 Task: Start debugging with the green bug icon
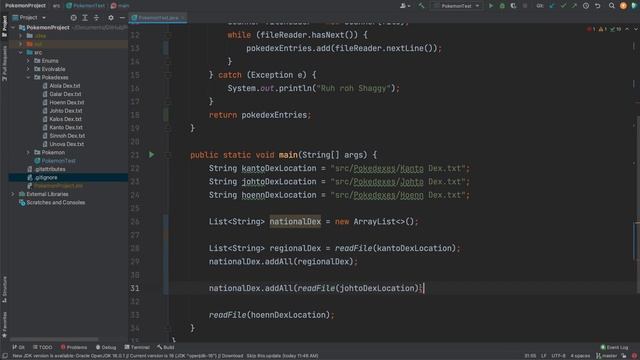tap(502, 6)
